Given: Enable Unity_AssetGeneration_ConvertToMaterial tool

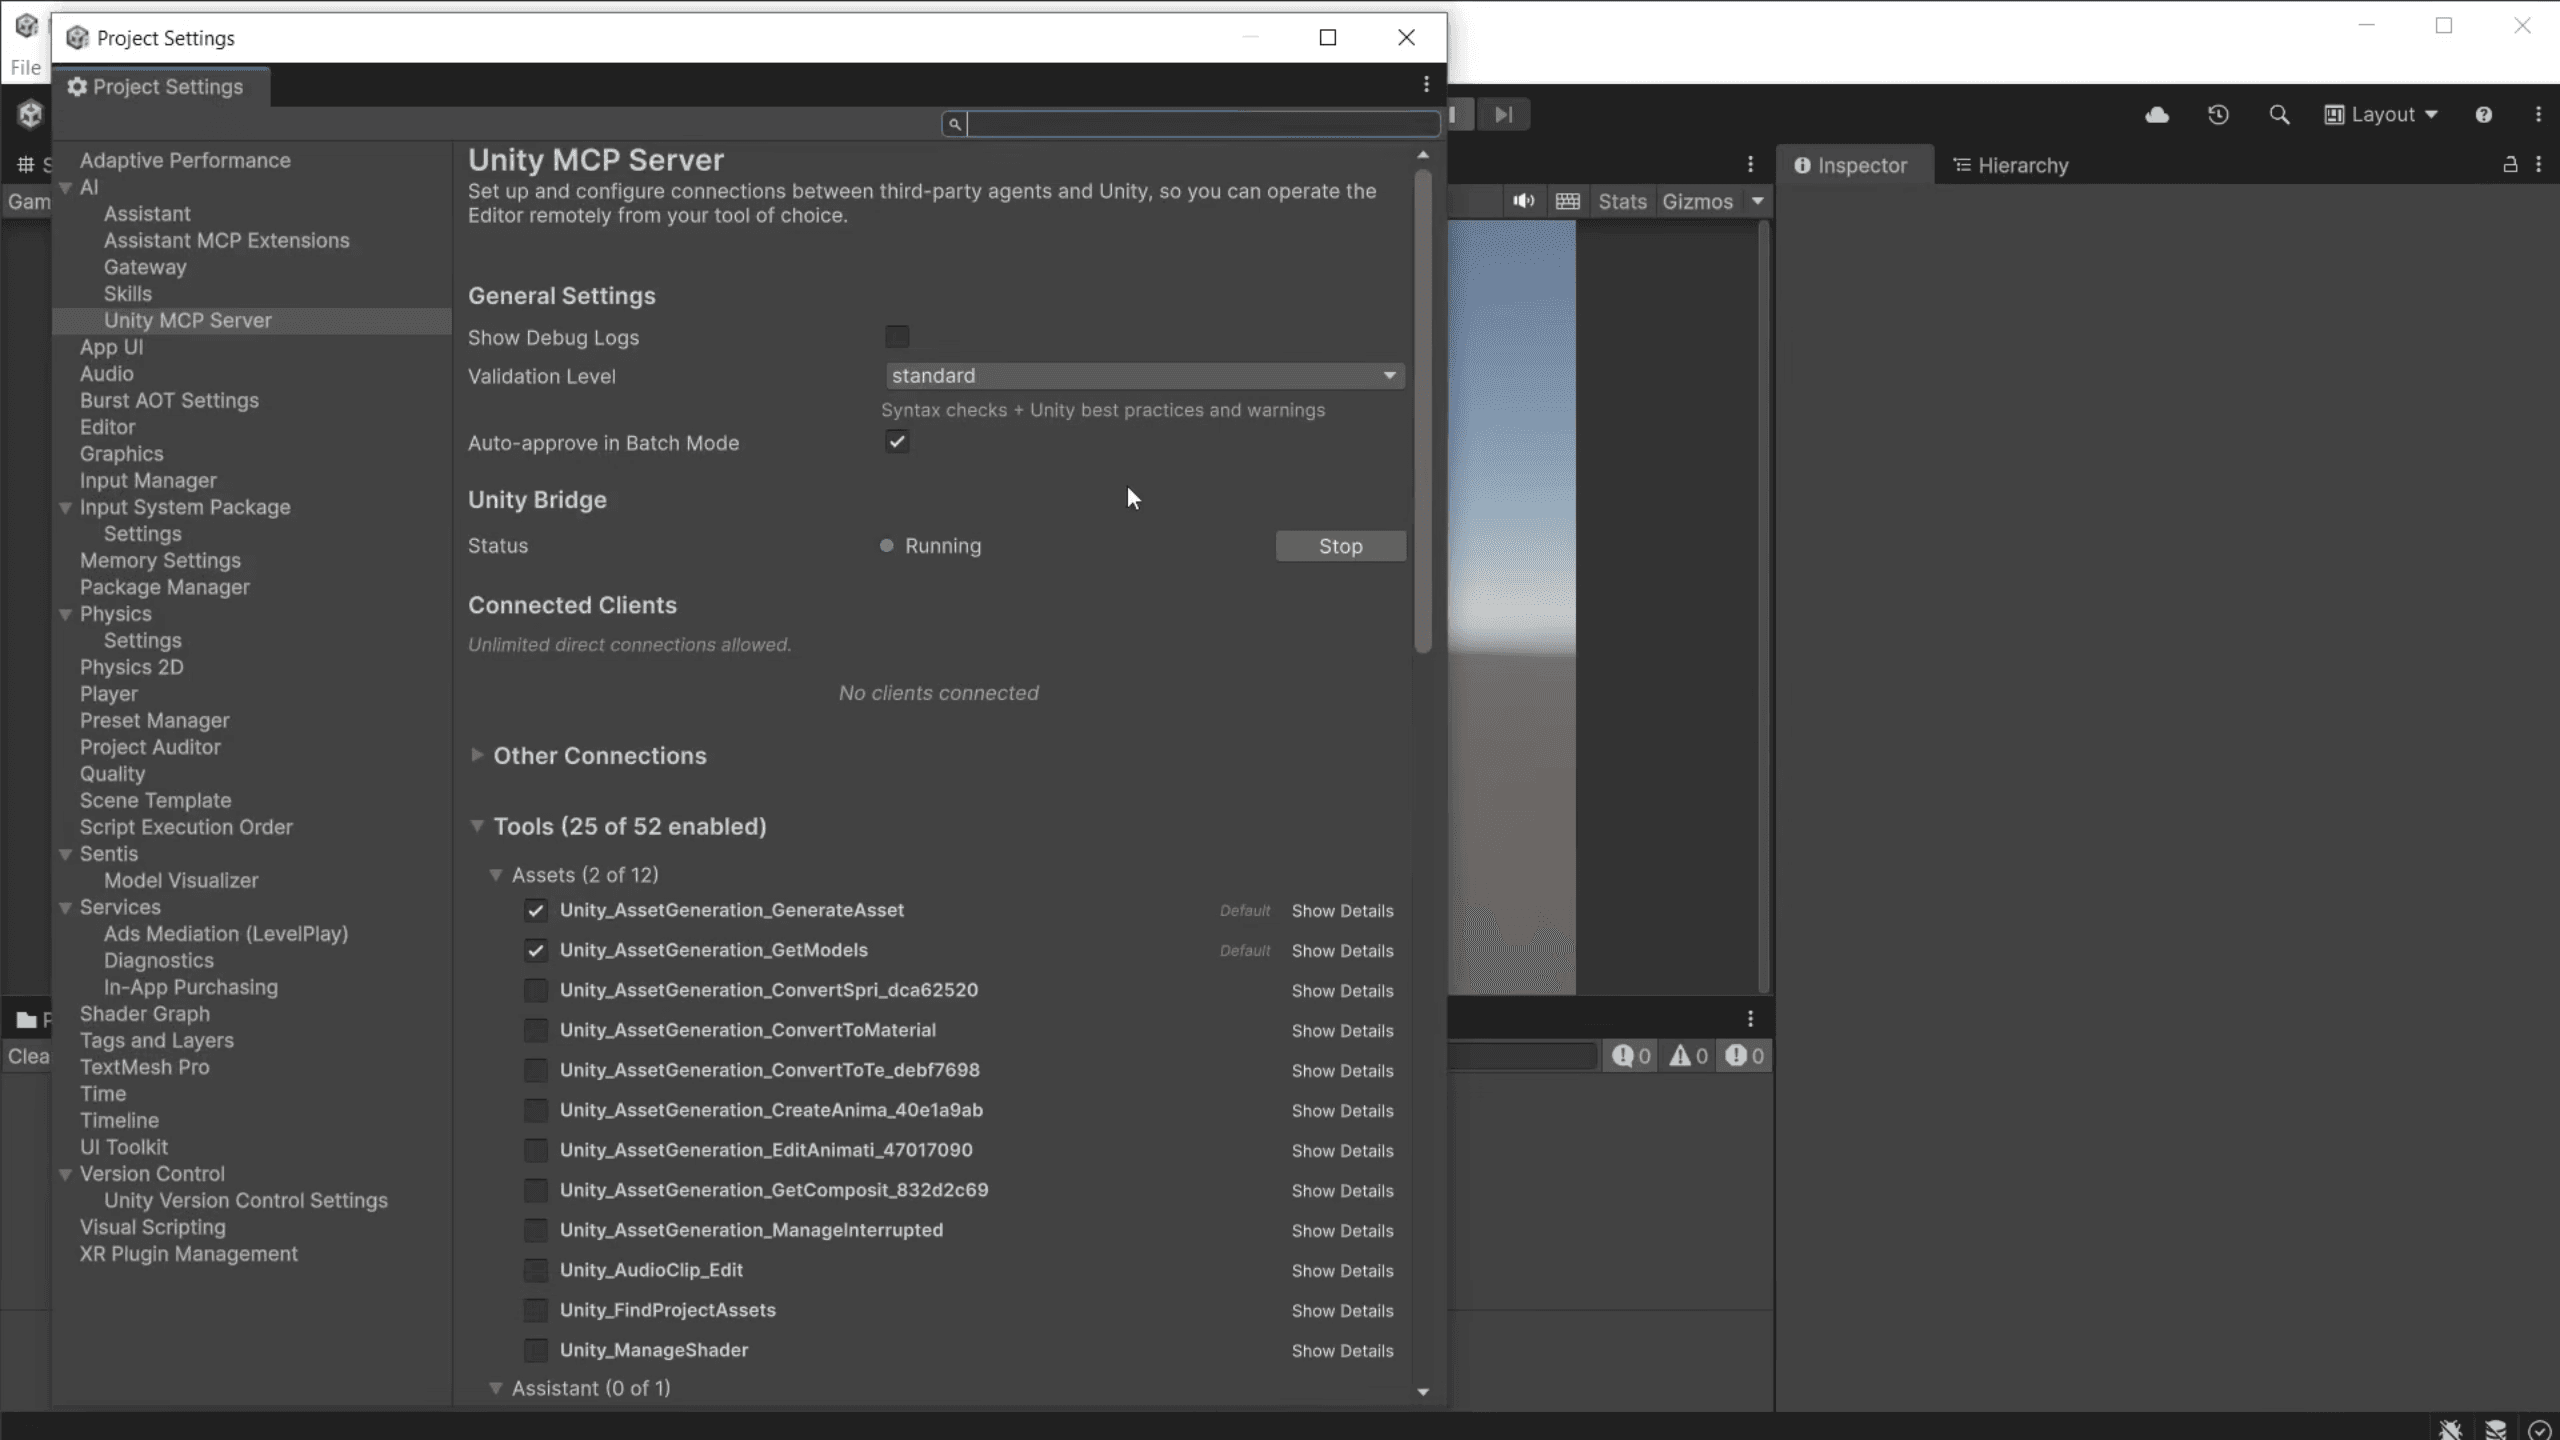Looking at the screenshot, I should click(536, 1030).
